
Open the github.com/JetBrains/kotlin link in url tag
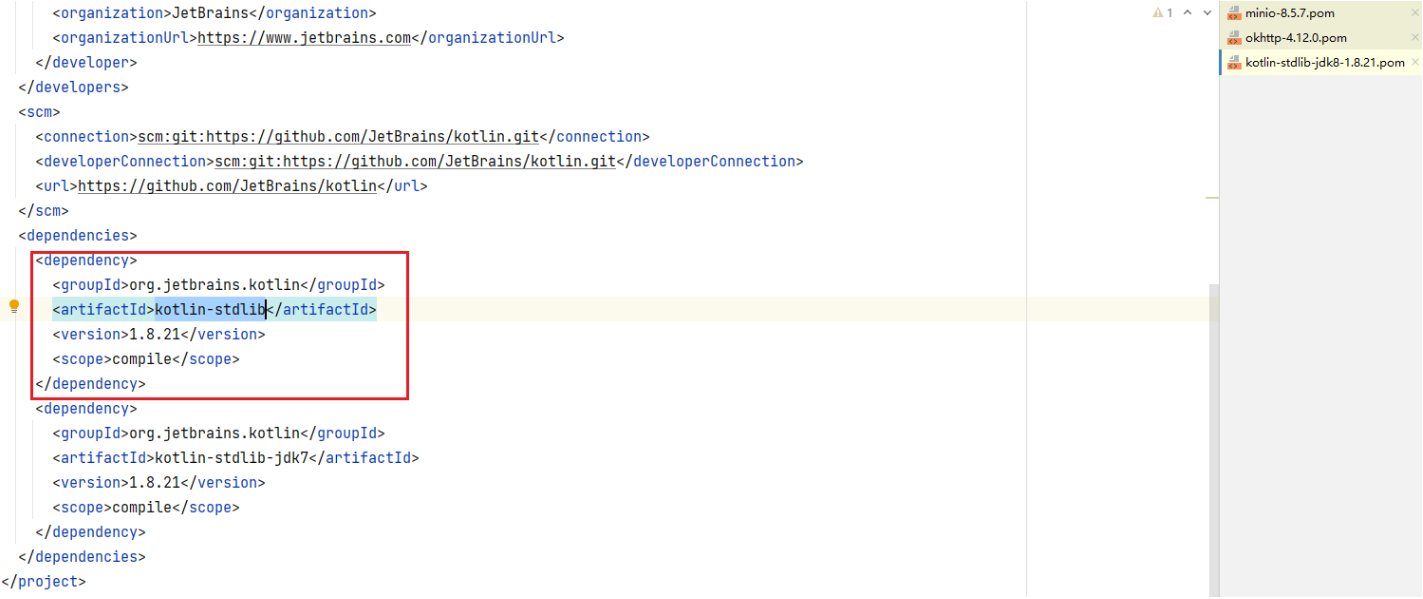click(x=227, y=186)
